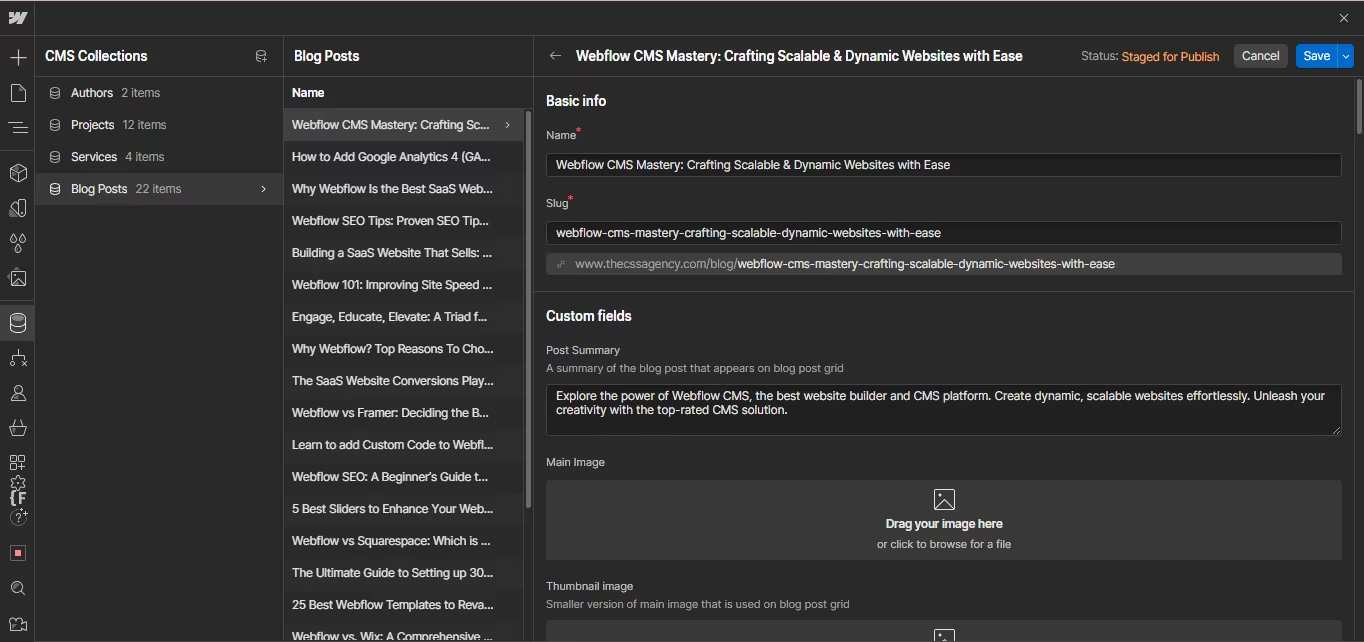Select the Blog Posts collection
Viewport: 1364px width, 642px height.
159,189
